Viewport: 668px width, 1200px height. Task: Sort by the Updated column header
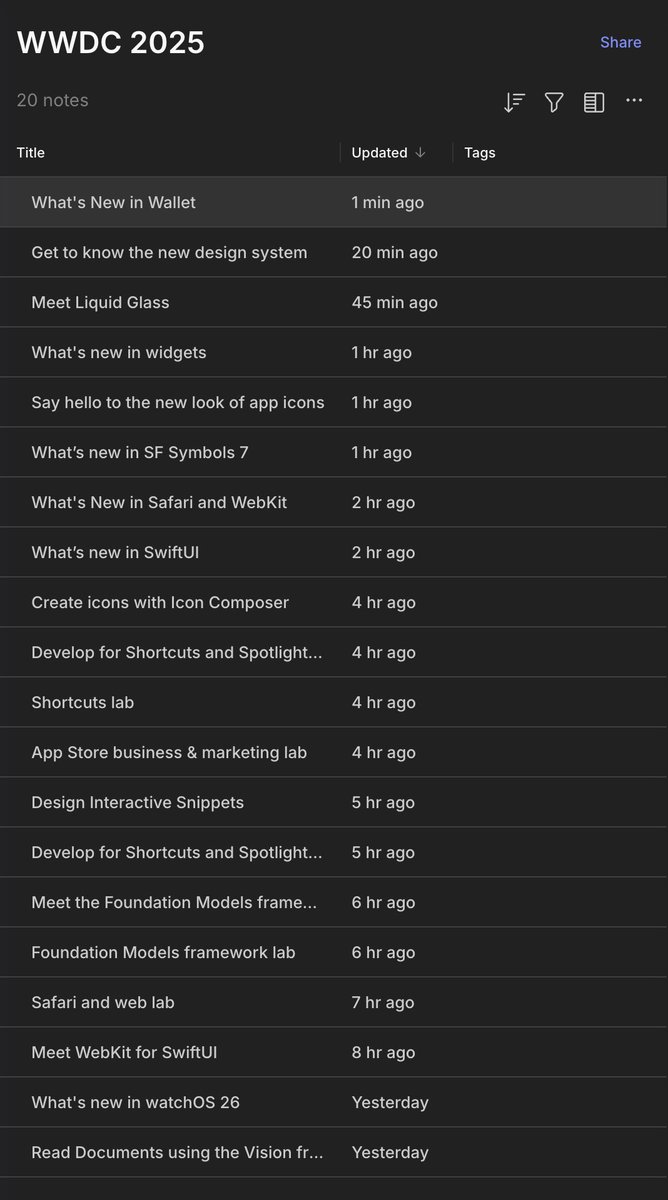389,153
